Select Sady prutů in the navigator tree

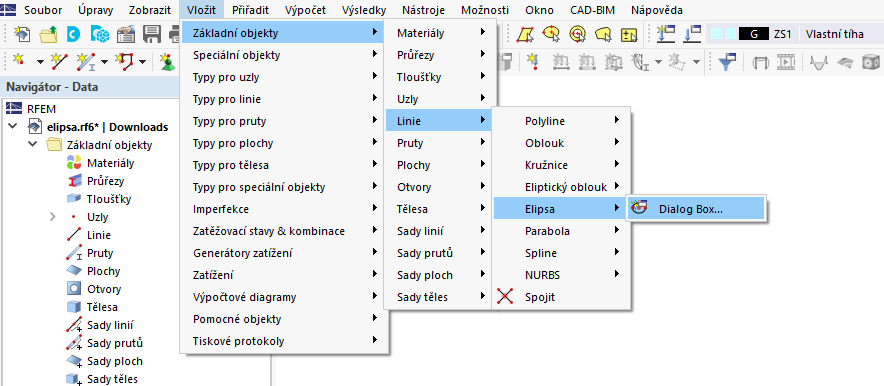click(114, 343)
